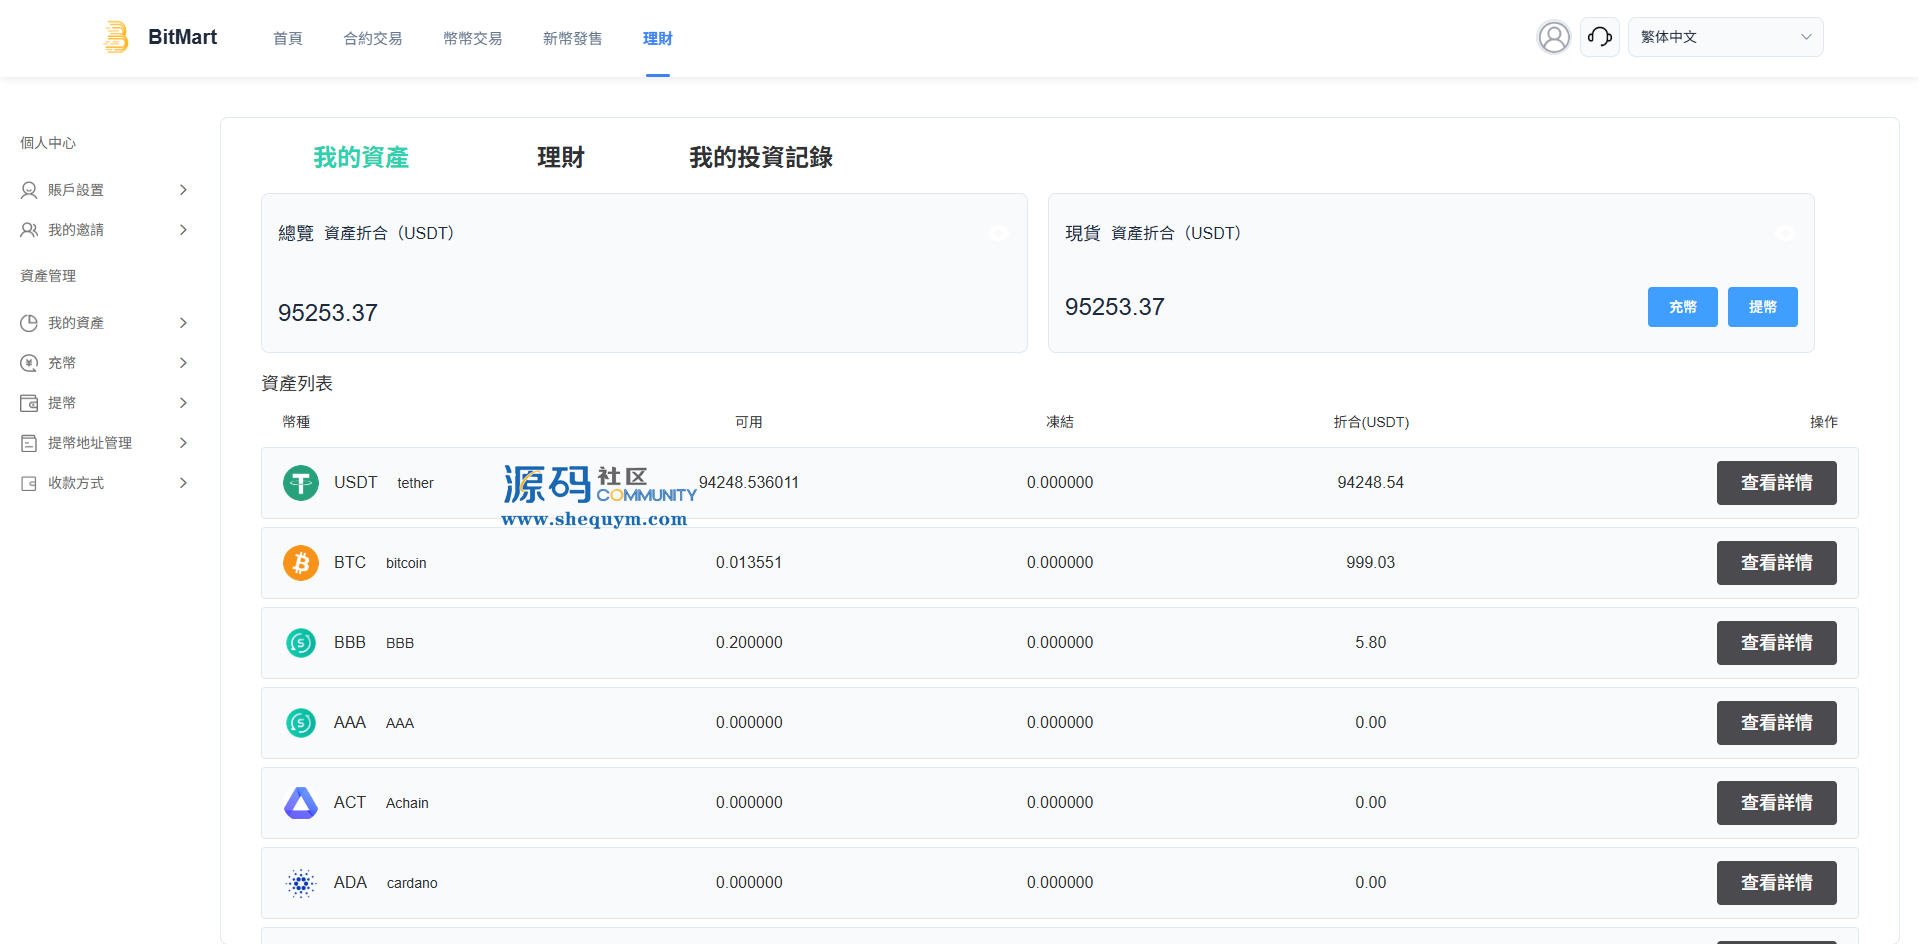Viewport: 1919px width, 944px height.
Task: Click the BBB coin icon
Action: coord(300,643)
